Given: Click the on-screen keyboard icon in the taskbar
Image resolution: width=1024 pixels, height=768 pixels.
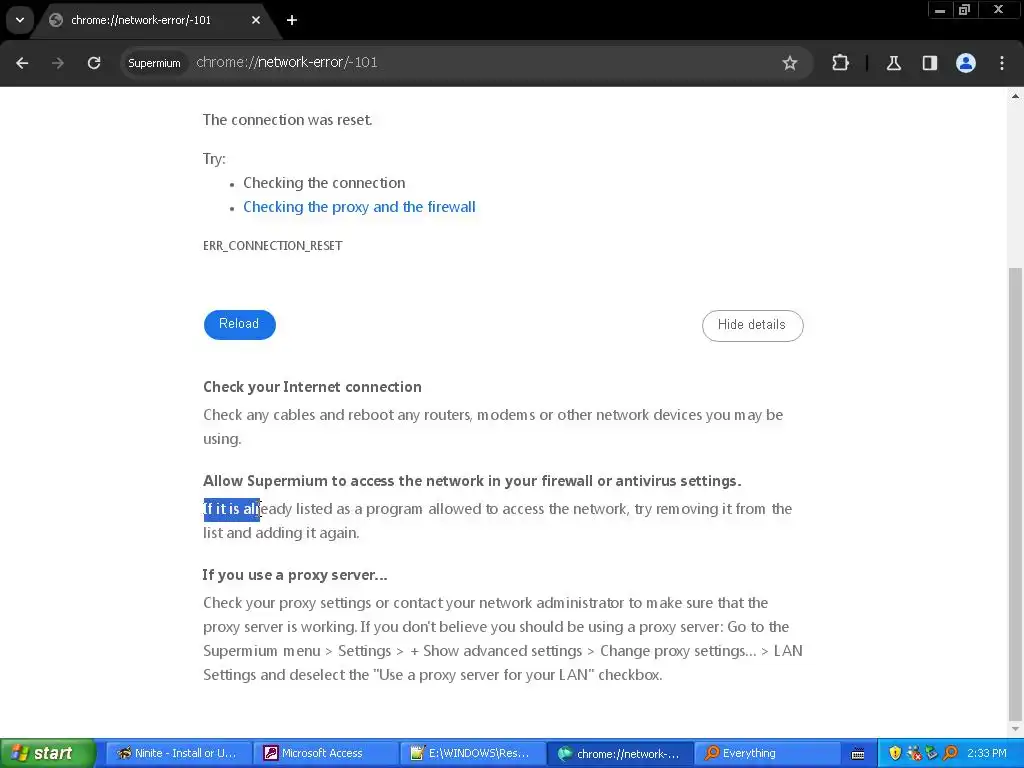Looking at the screenshot, I should pyautogui.click(x=858, y=754).
